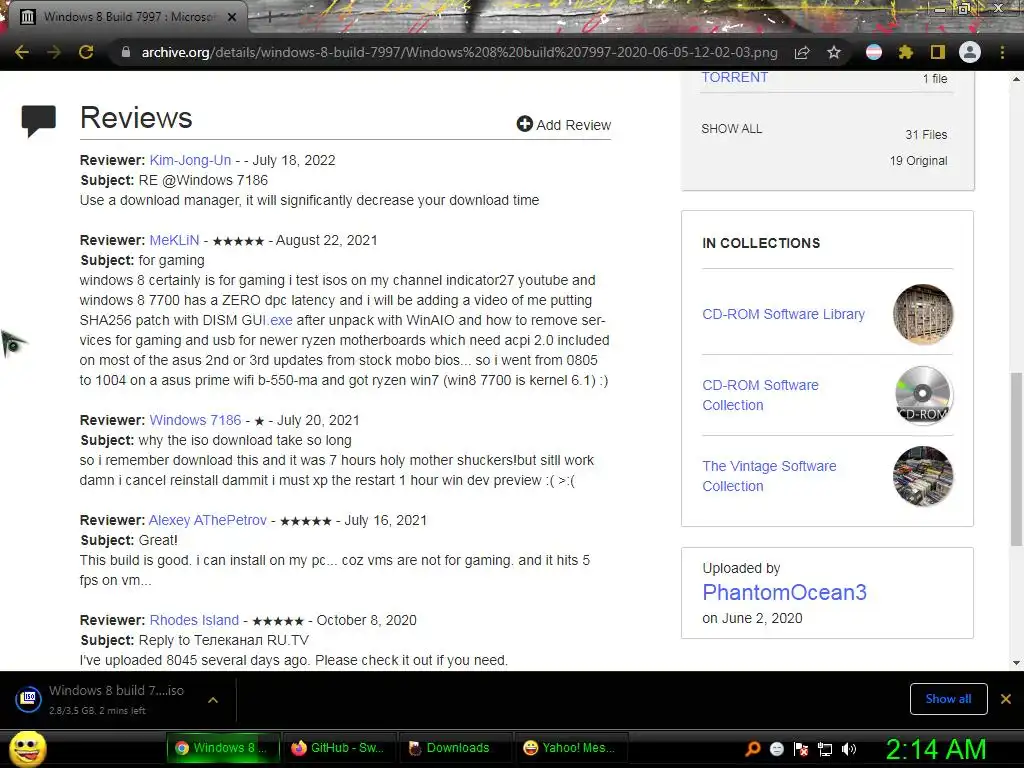Image resolution: width=1024 pixels, height=768 pixels.
Task: Open the volume speaker tray icon
Action: click(849, 749)
